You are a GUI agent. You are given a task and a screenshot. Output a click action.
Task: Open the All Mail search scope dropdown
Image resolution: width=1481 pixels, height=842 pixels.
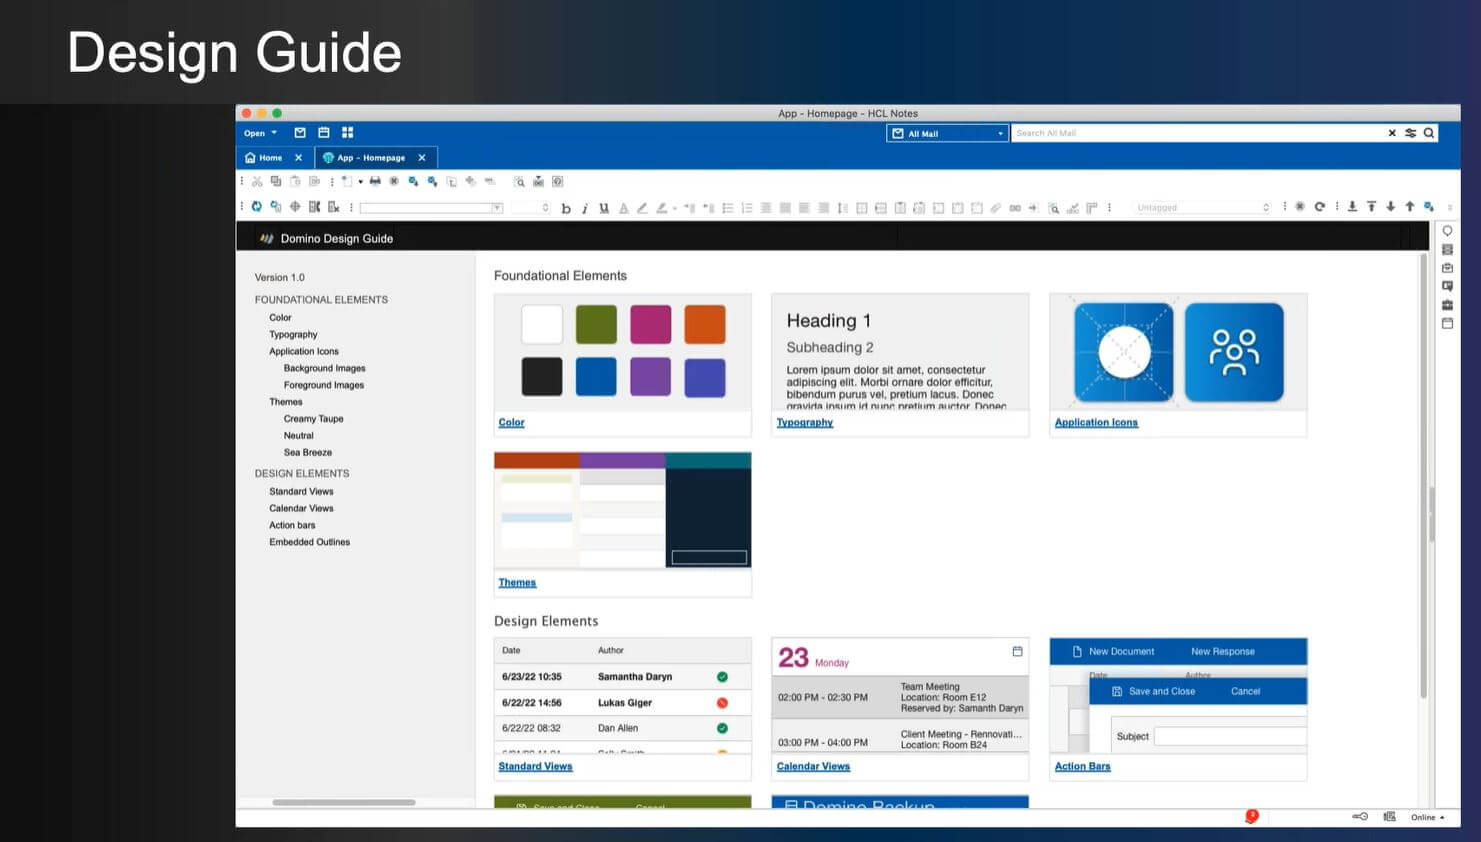point(947,133)
